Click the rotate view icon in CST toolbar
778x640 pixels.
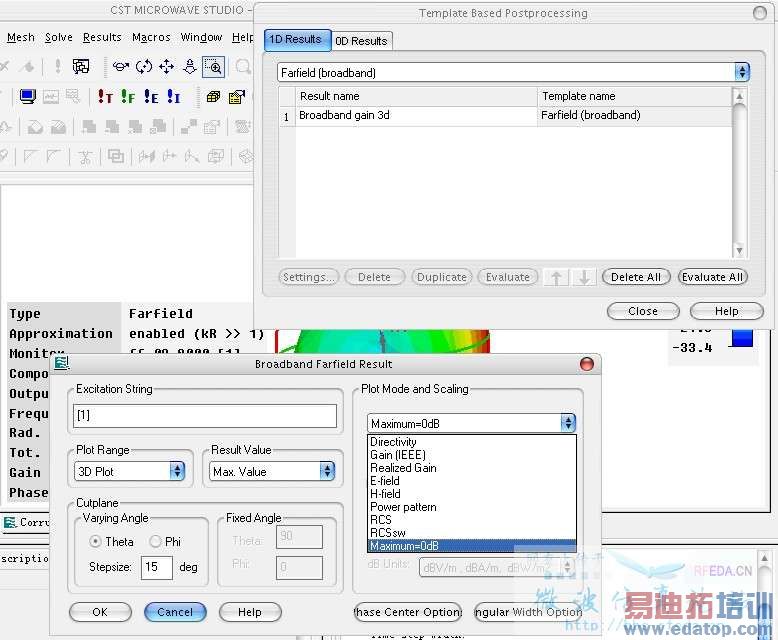pyautogui.click(x=121, y=66)
